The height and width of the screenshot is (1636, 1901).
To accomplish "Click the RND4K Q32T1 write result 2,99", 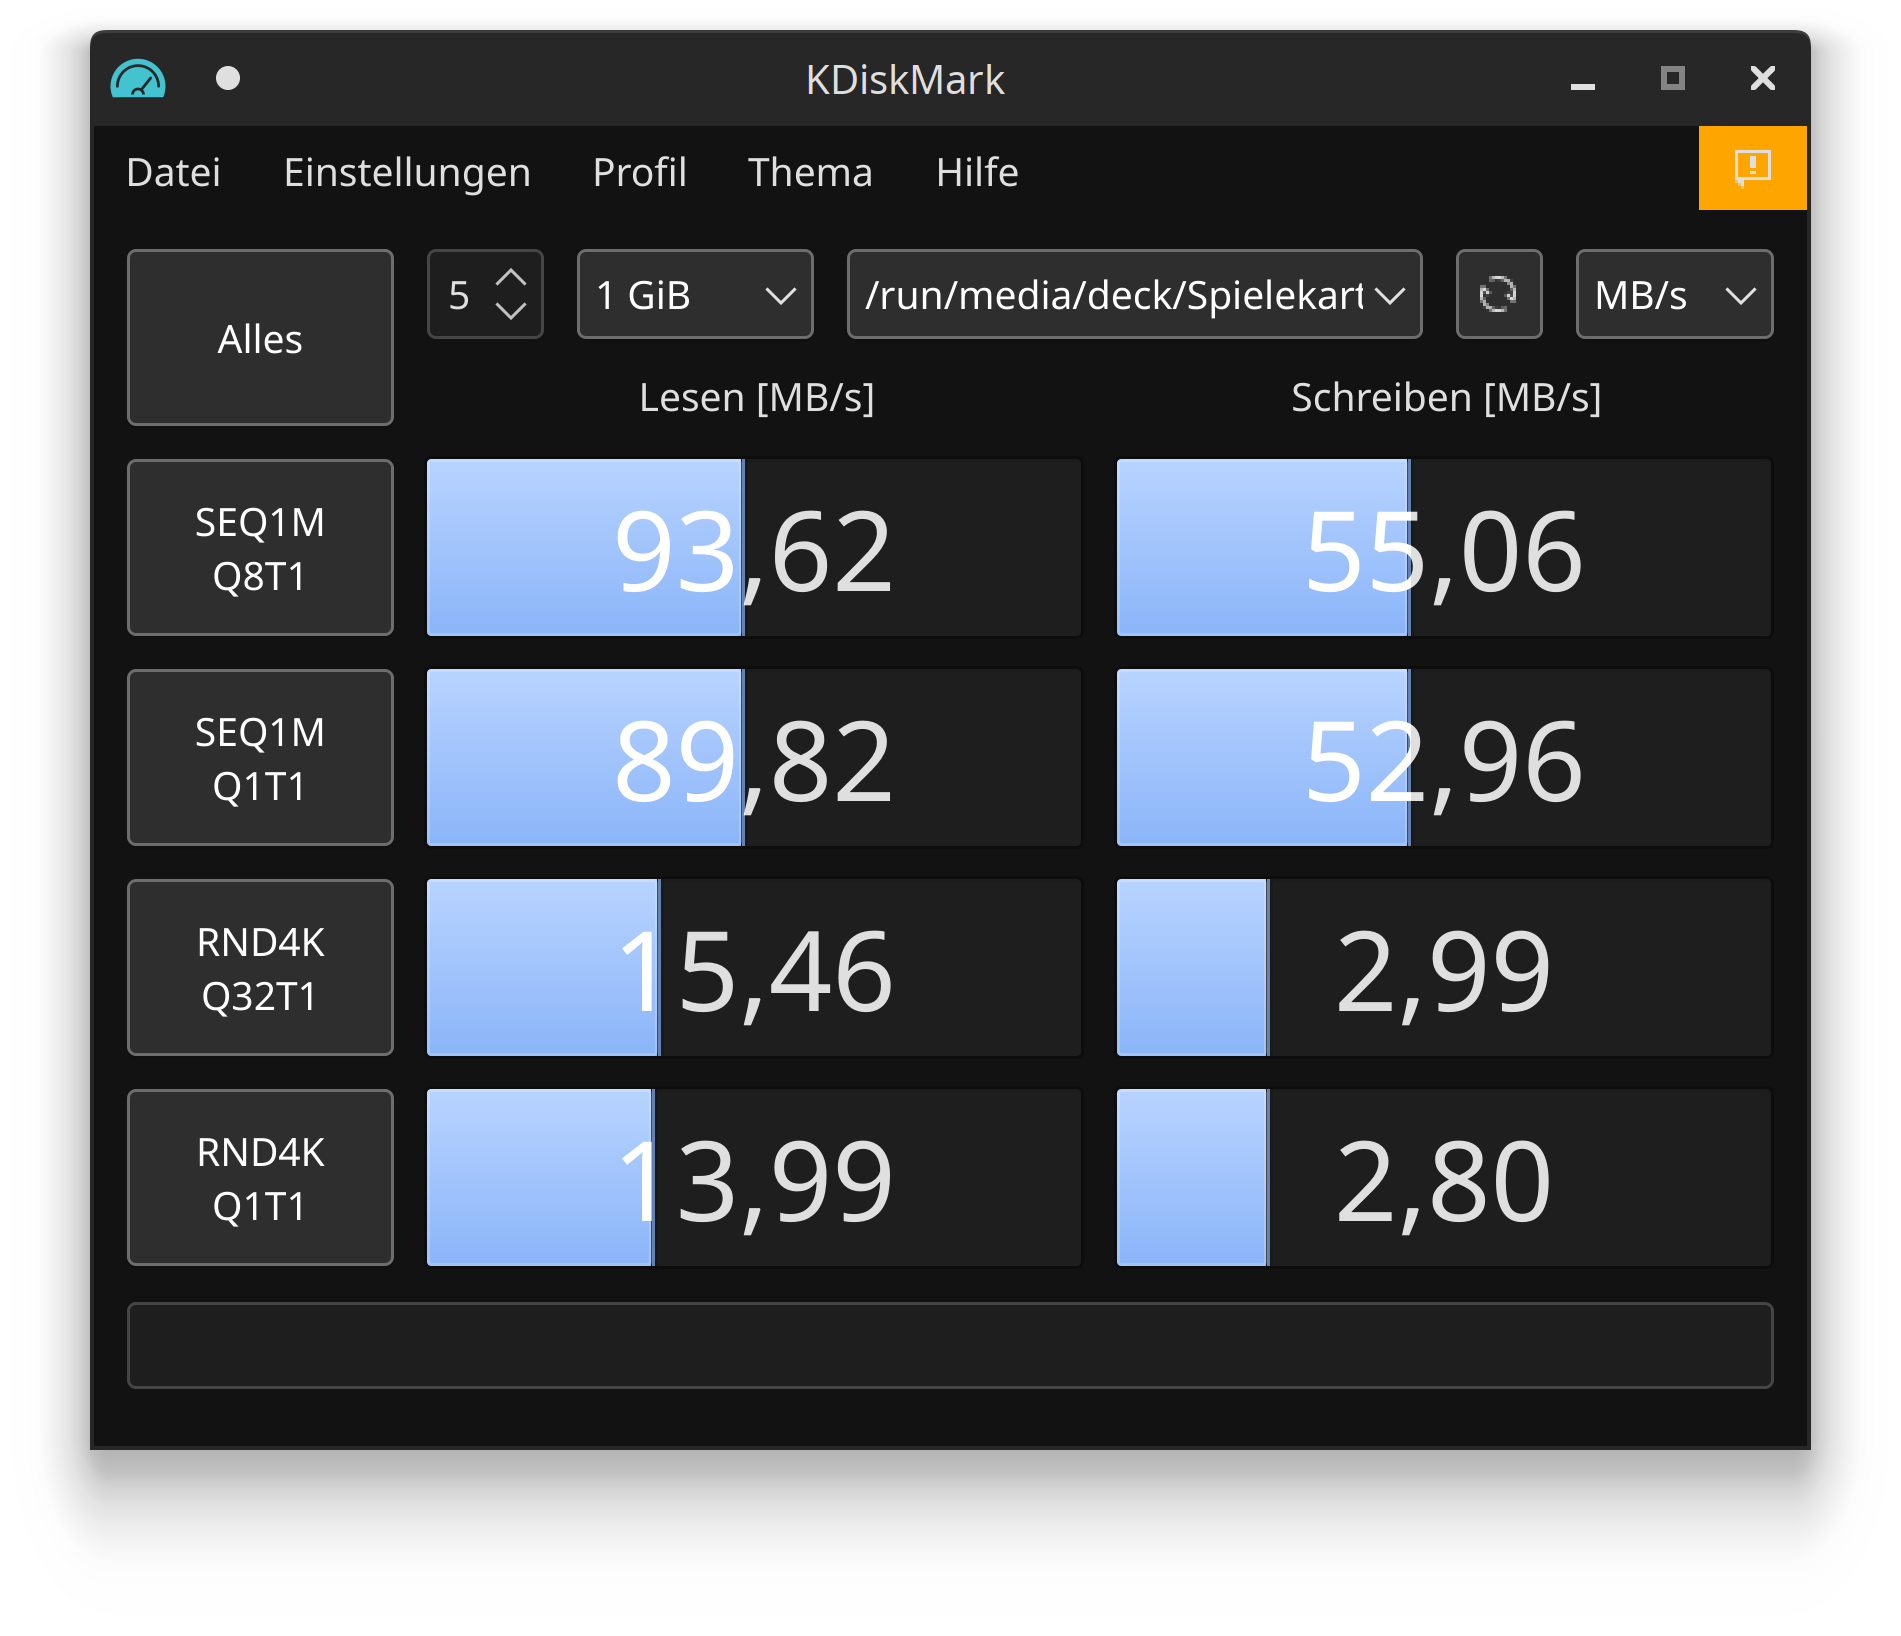I will point(1444,968).
